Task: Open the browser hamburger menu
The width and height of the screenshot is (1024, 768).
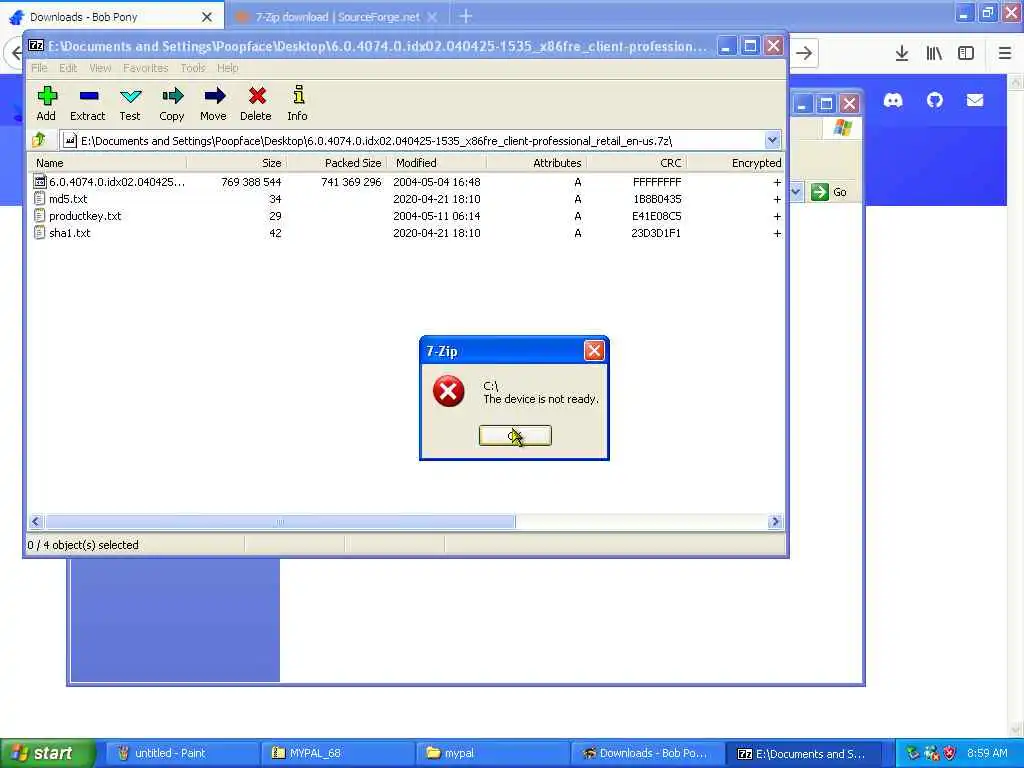Action: pyautogui.click(x=1004, y=54)
